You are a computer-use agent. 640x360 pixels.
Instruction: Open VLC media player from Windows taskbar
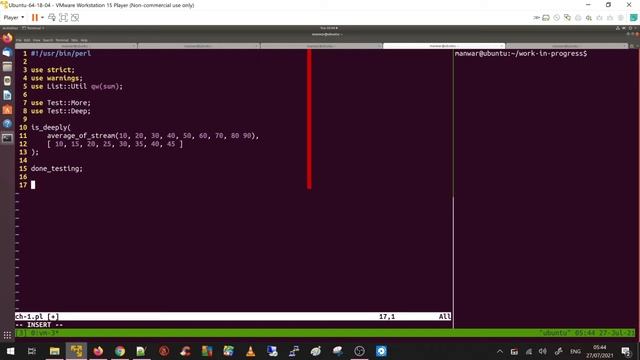click(x=250, y=351)
